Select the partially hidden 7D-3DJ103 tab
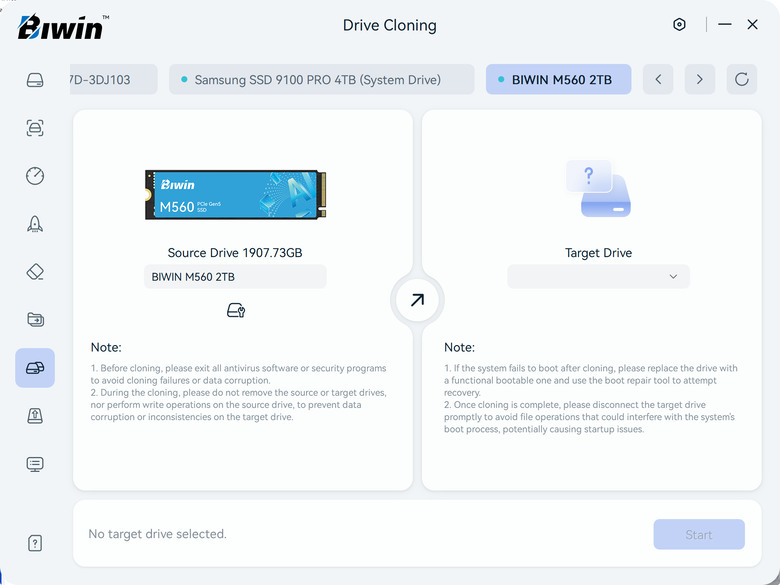Image resolution: width=780 pixels, height=585 pixels. point(114,80)
